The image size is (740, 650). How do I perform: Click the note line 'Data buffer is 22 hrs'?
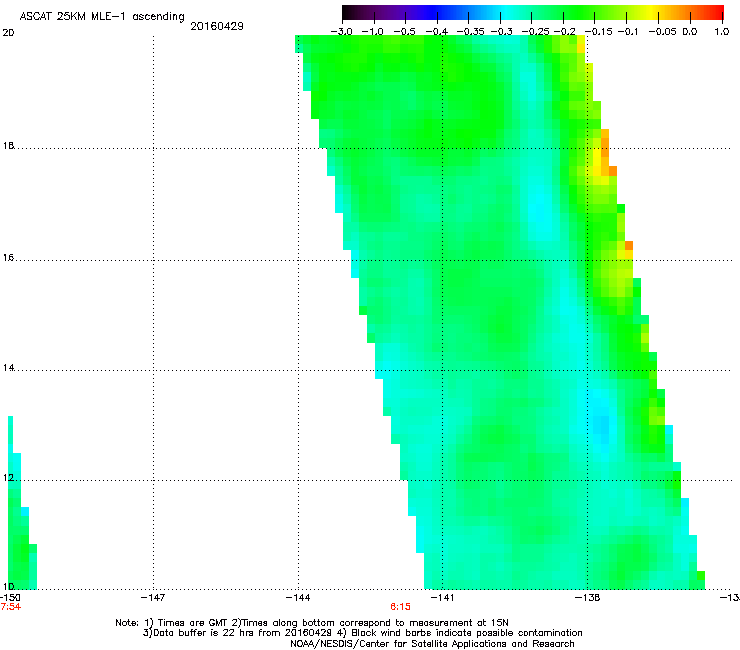[362, 633]
